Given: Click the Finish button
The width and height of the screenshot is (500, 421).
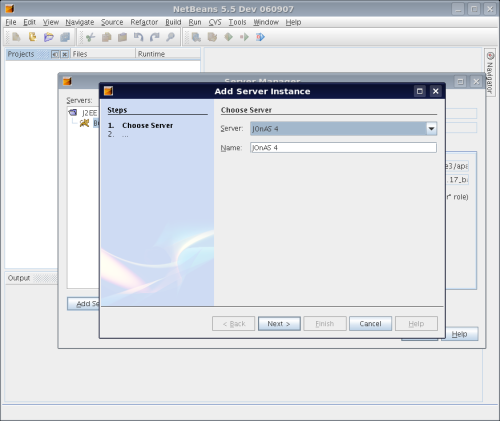Looking at the screenshot, I should 325,324.
